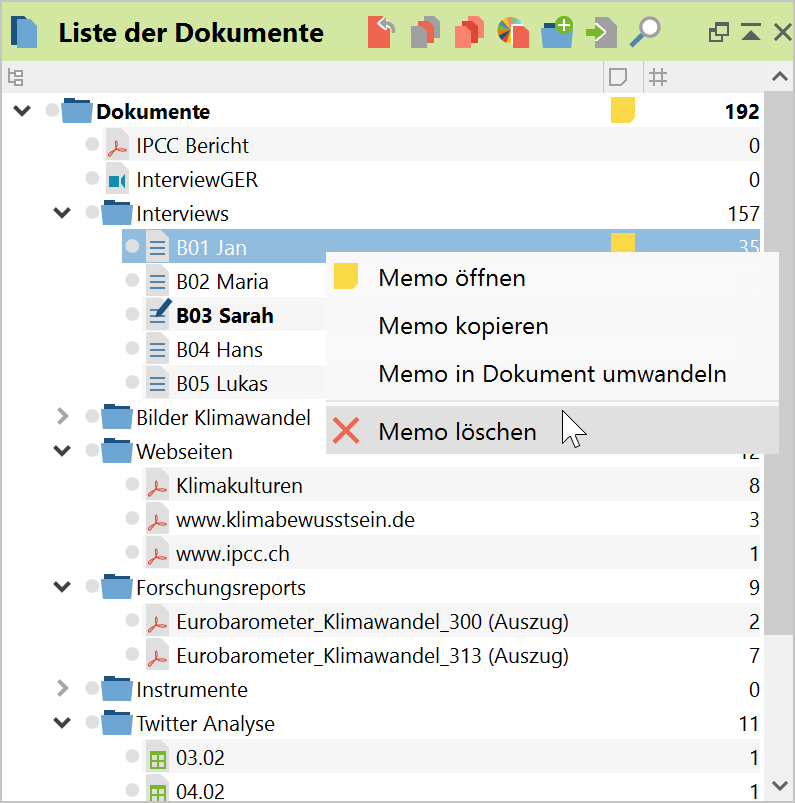Click the coded segments hash column header
Screen dimensions: 795x803
(658, 78)
